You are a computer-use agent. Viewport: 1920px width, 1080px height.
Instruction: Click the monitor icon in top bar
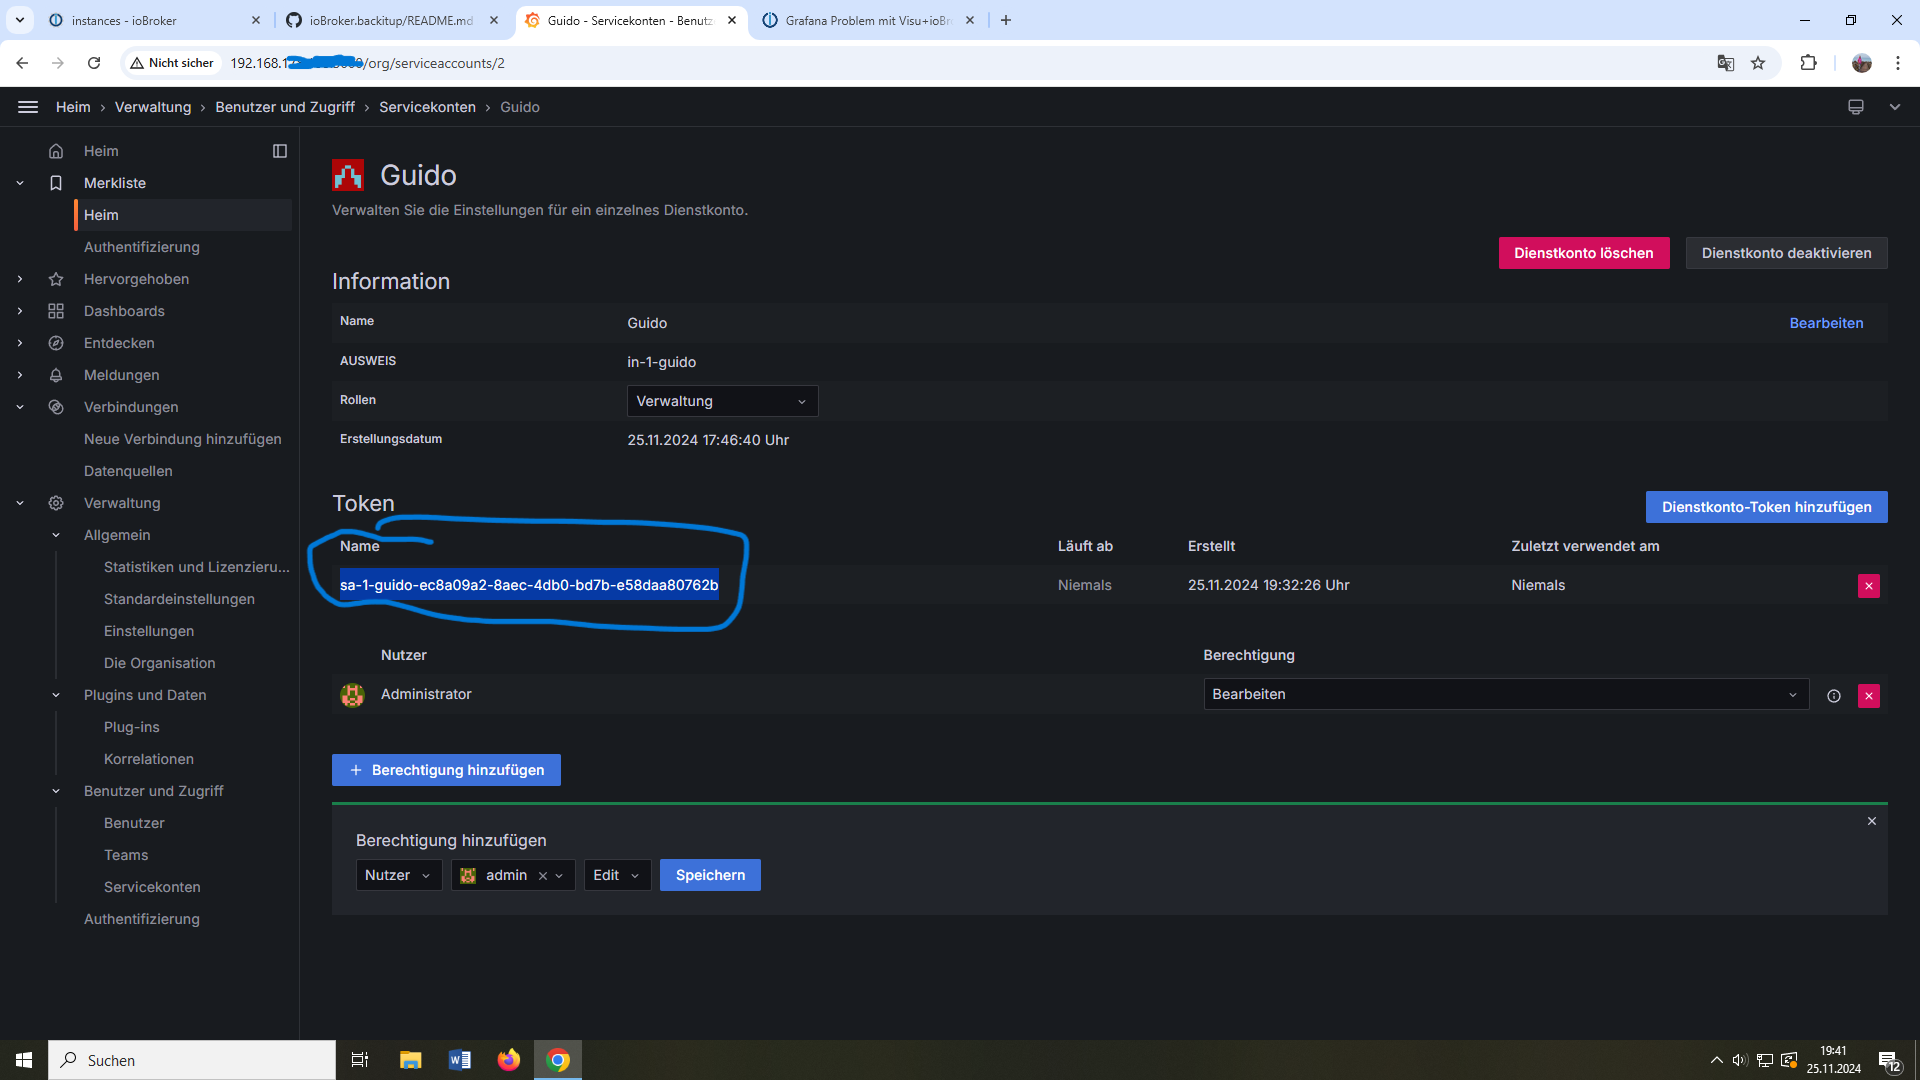[x=1856, y=107]
